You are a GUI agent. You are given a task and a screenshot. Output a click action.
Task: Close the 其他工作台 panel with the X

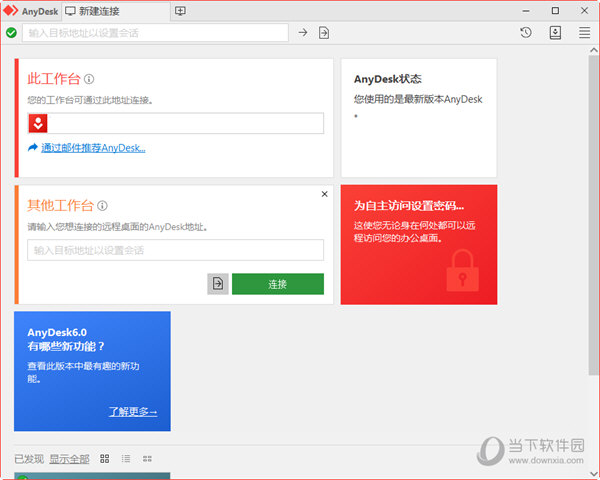324,194
